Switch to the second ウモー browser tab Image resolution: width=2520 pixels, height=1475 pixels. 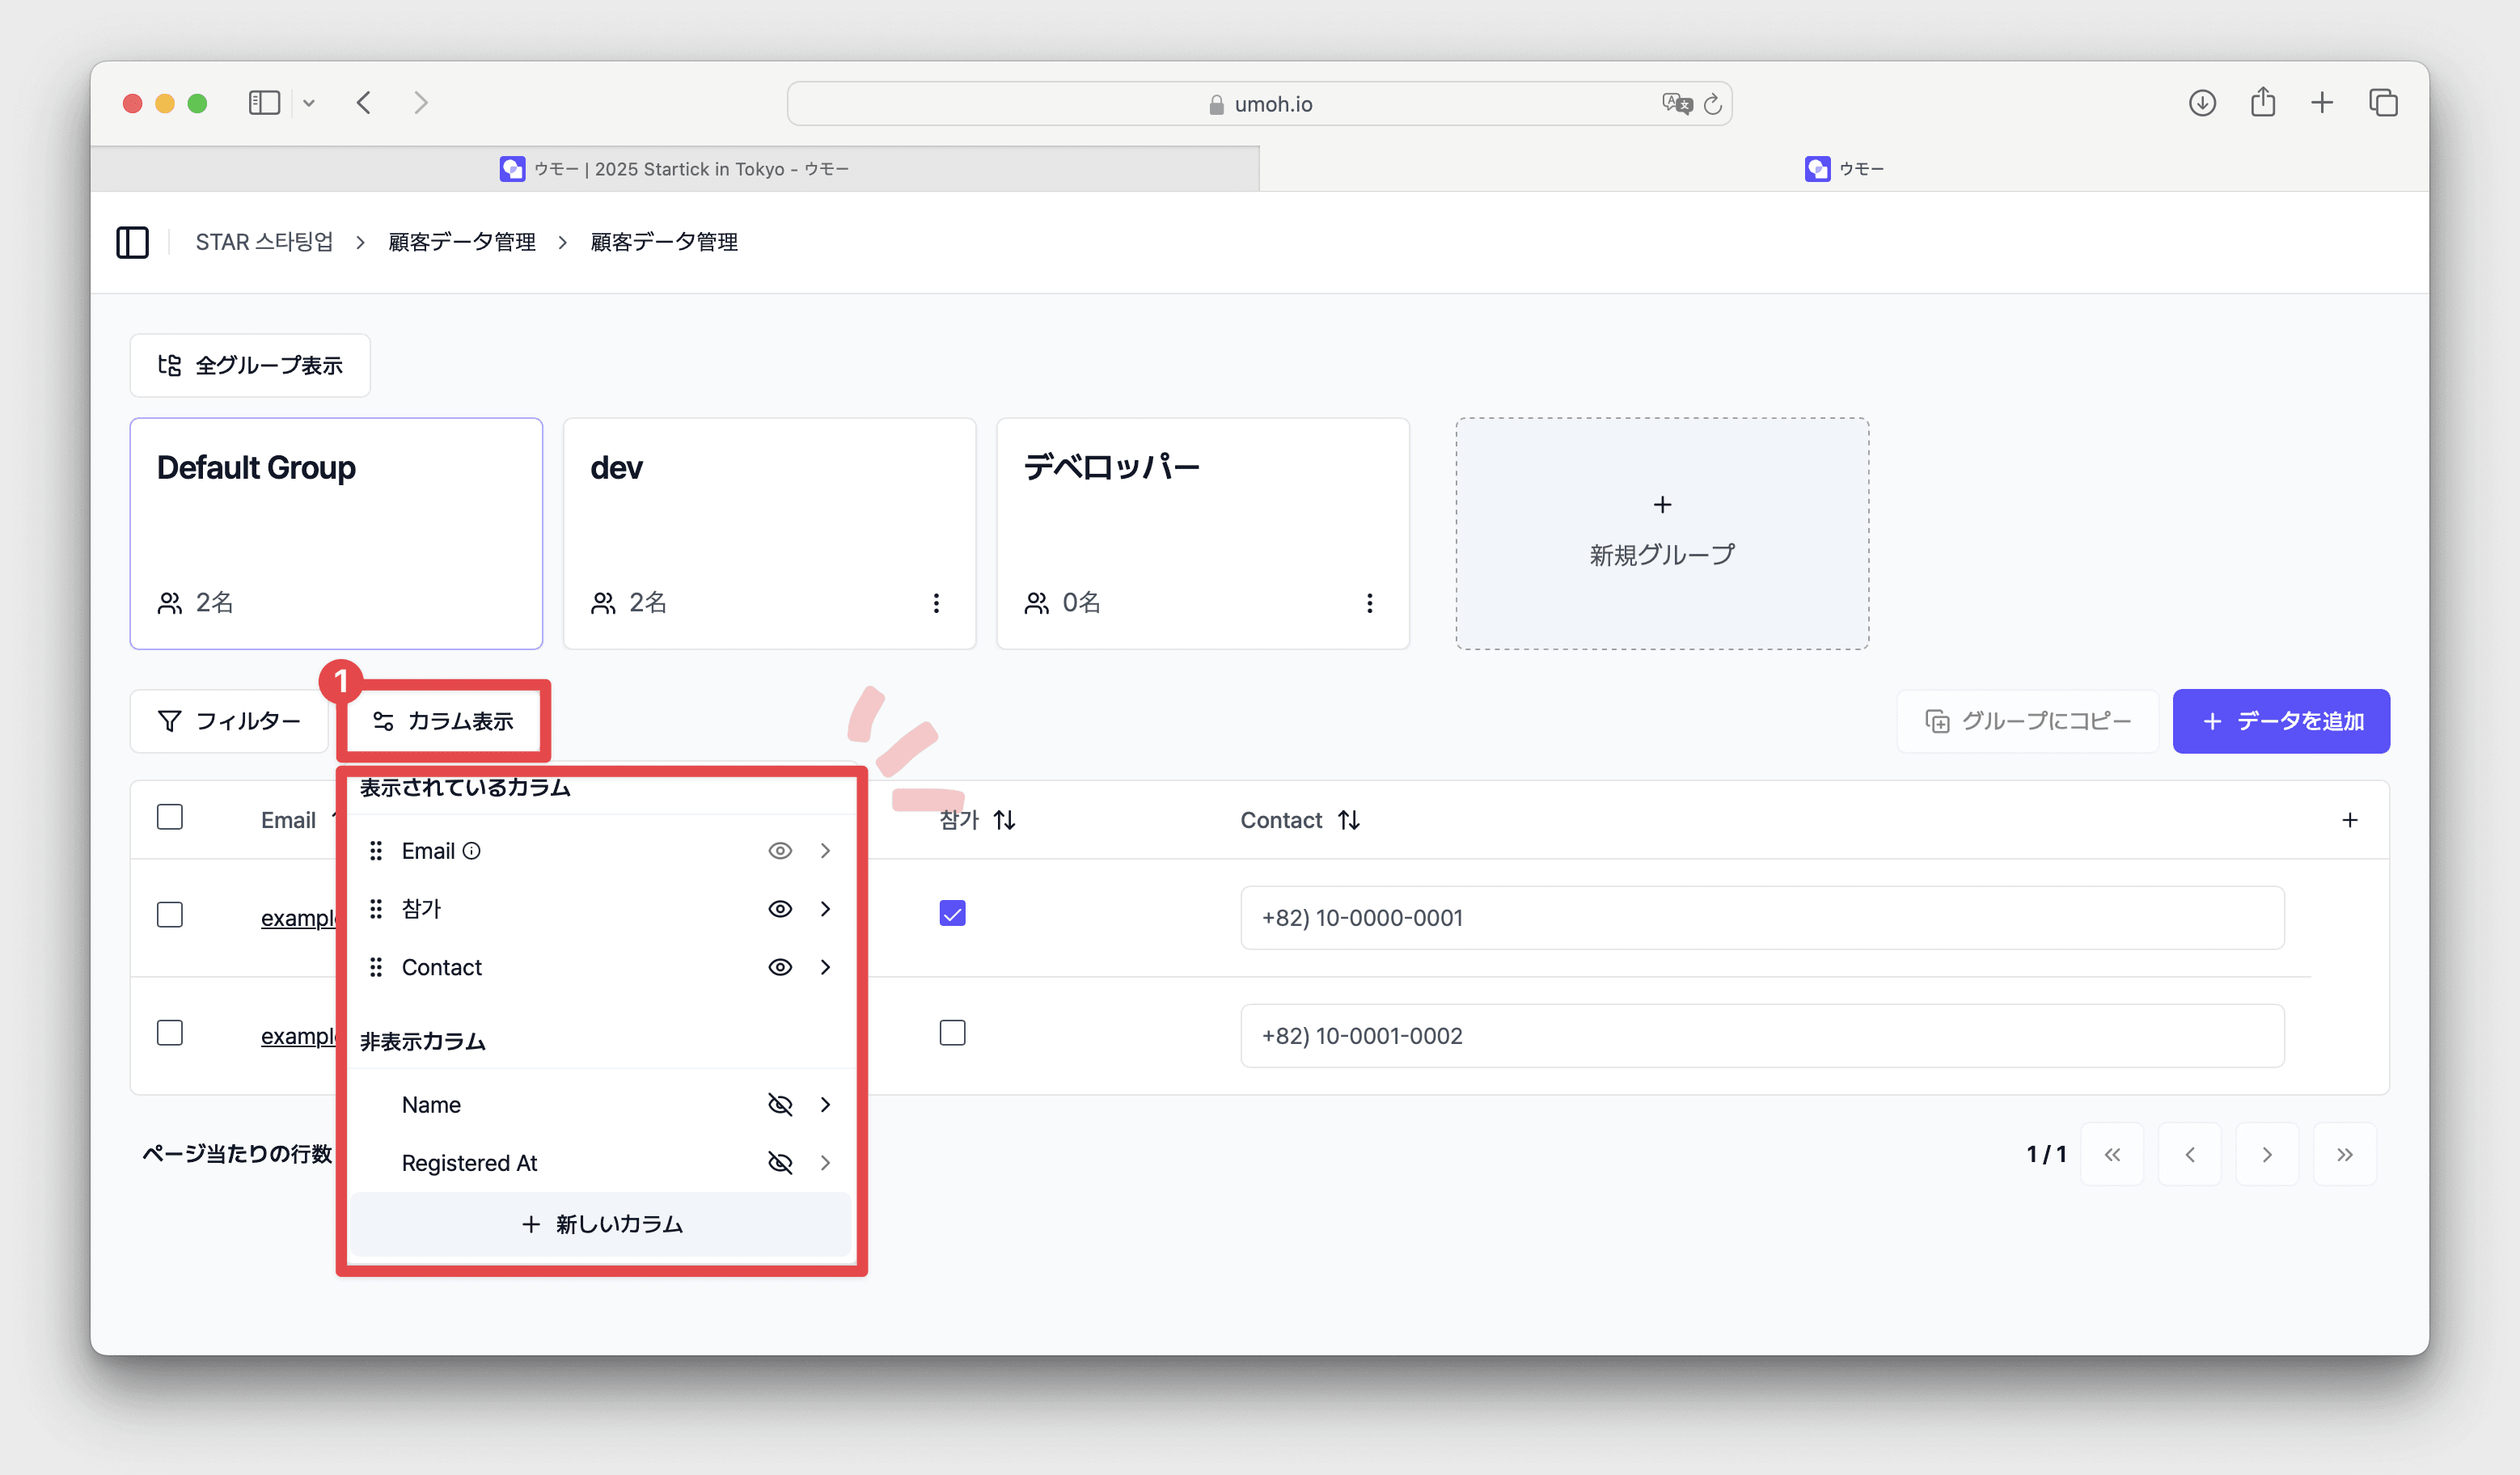click(x=1843, y=169)
